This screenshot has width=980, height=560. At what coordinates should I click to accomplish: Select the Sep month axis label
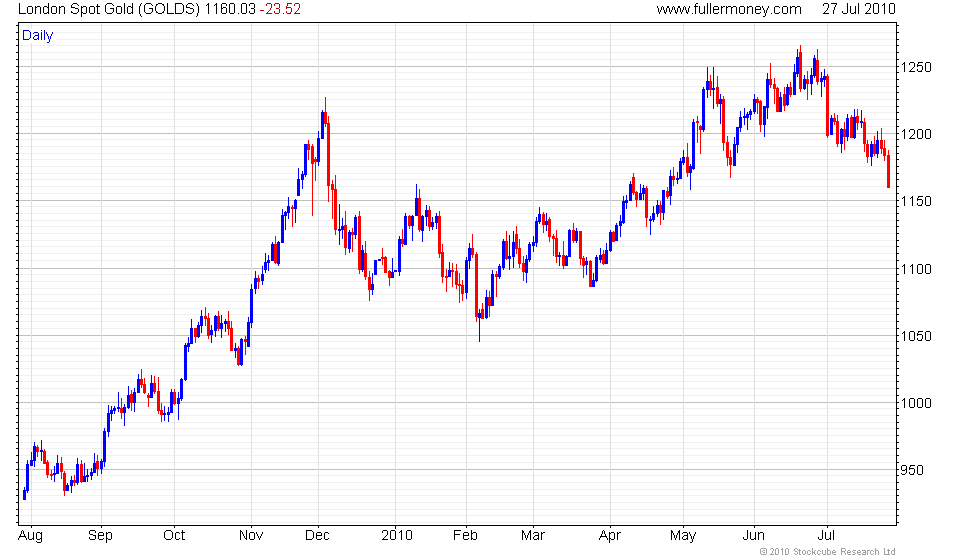click(100, 536)
